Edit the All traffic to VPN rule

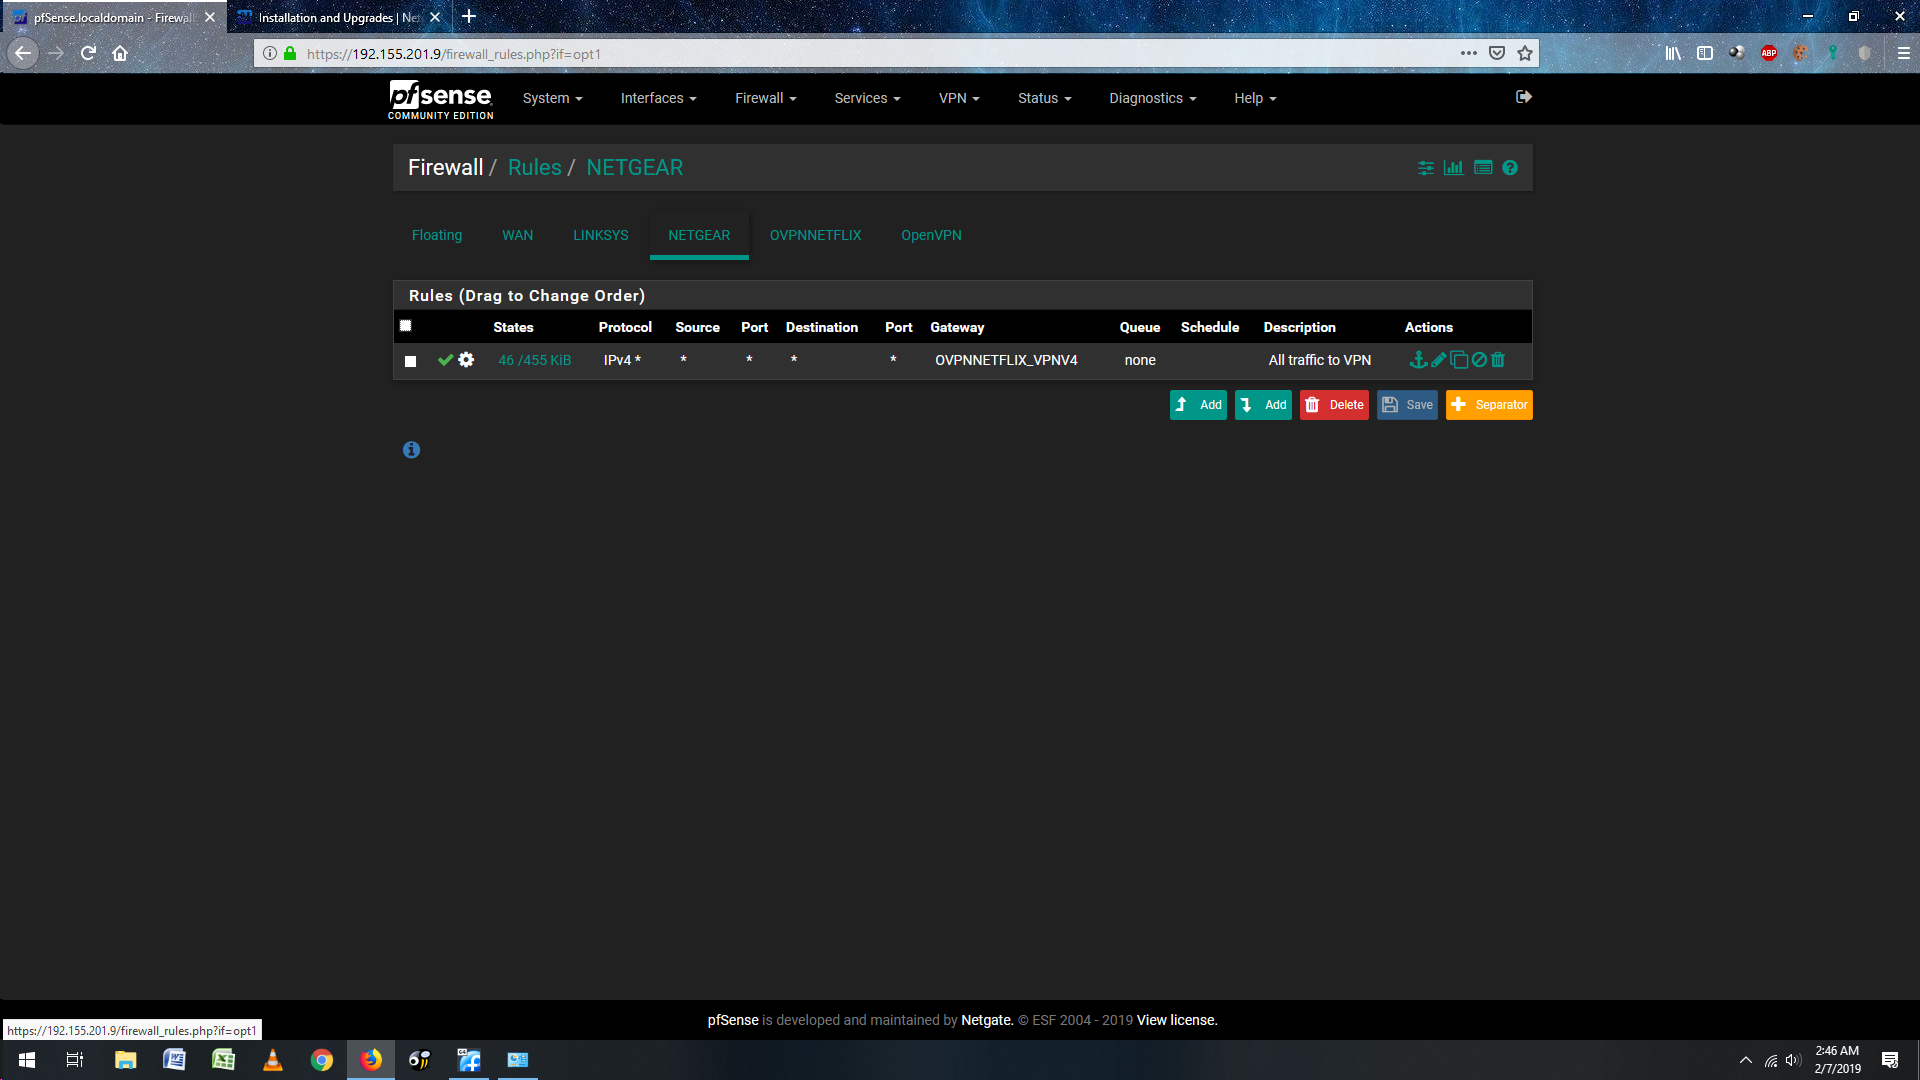coord(1438,360)
